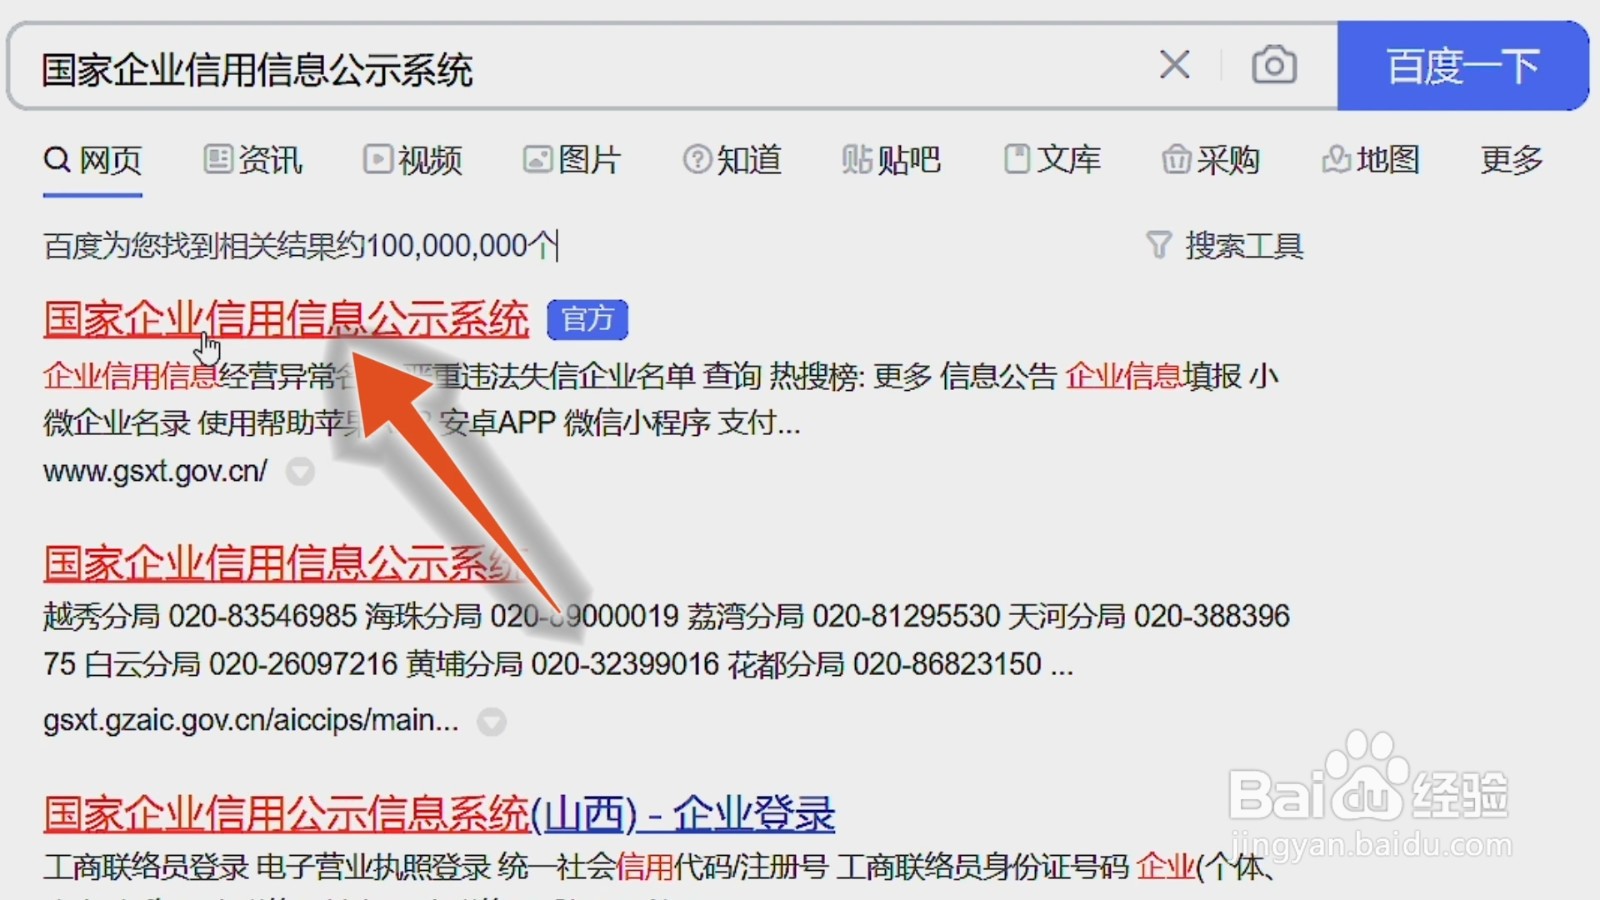Click the 官方 badge on first result

coord(588,320)
